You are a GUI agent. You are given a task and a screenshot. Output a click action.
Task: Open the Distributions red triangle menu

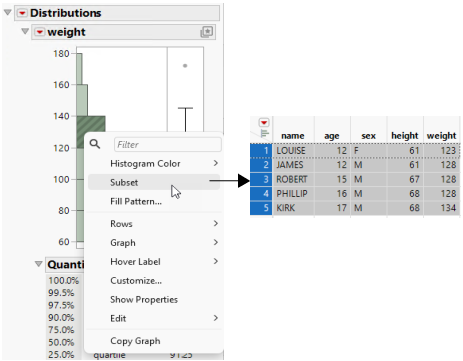click(x=22, y=13)
